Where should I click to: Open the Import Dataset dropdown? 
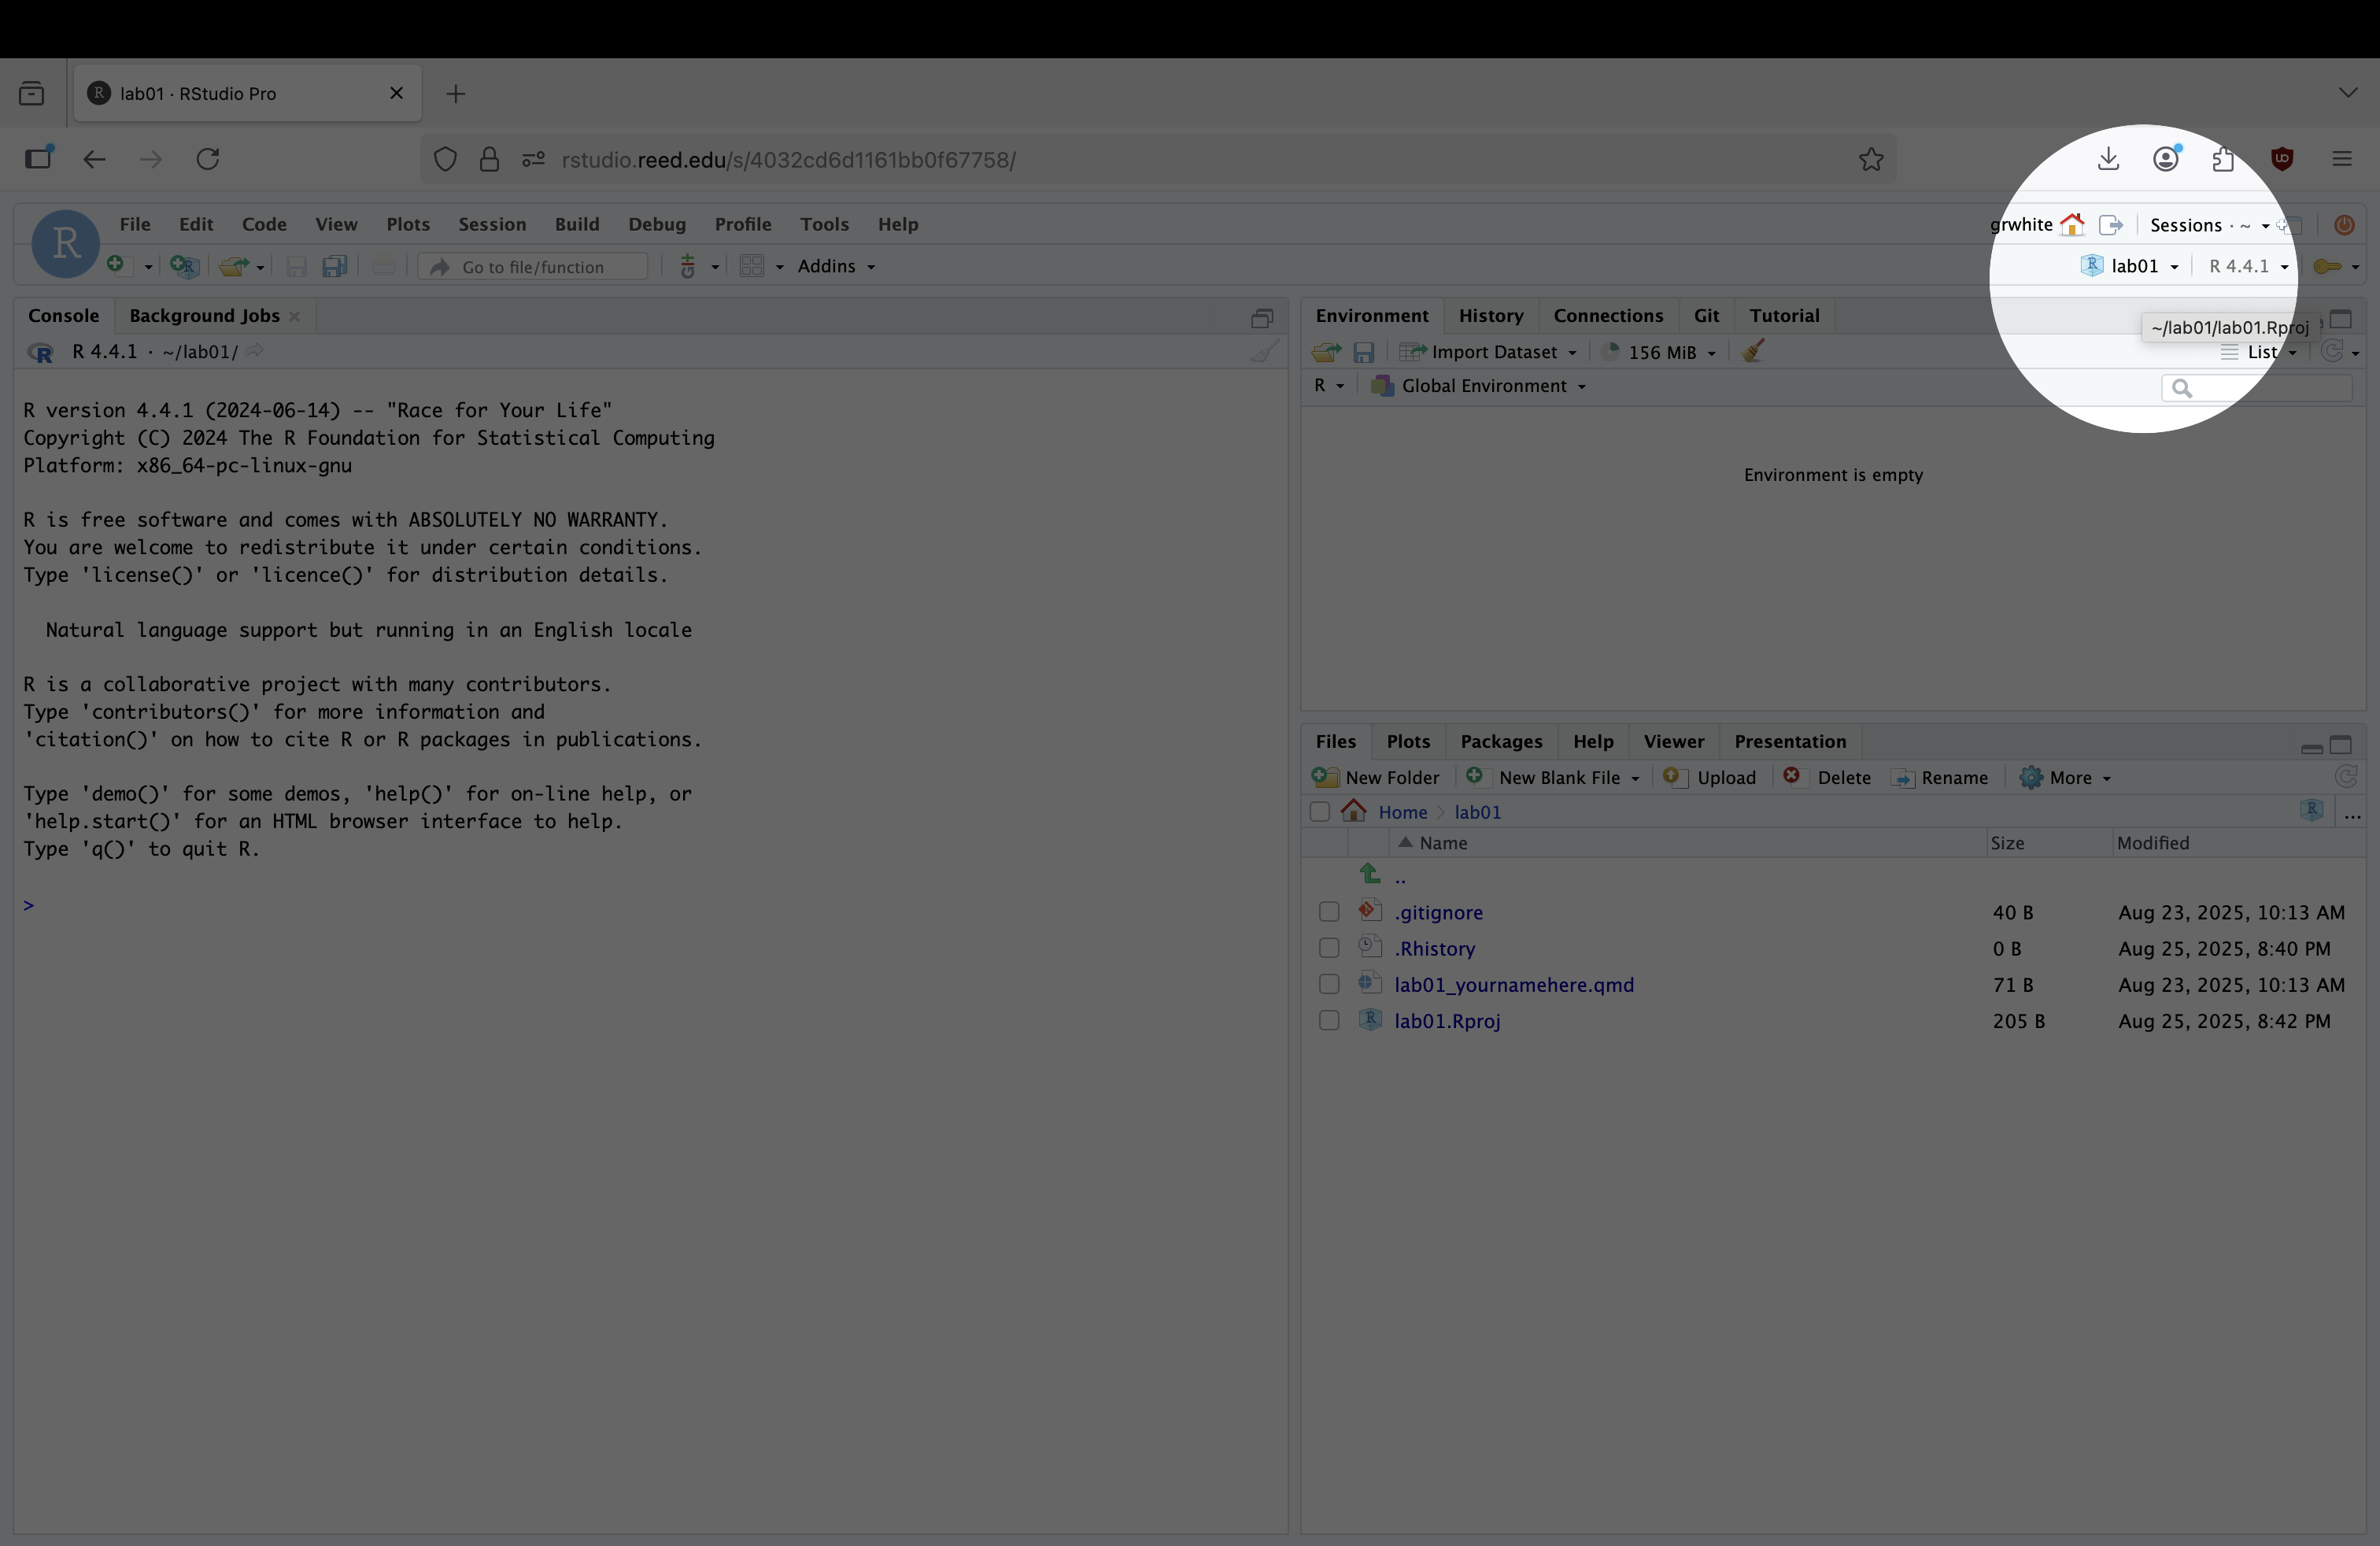click(x=1492, y=352)
